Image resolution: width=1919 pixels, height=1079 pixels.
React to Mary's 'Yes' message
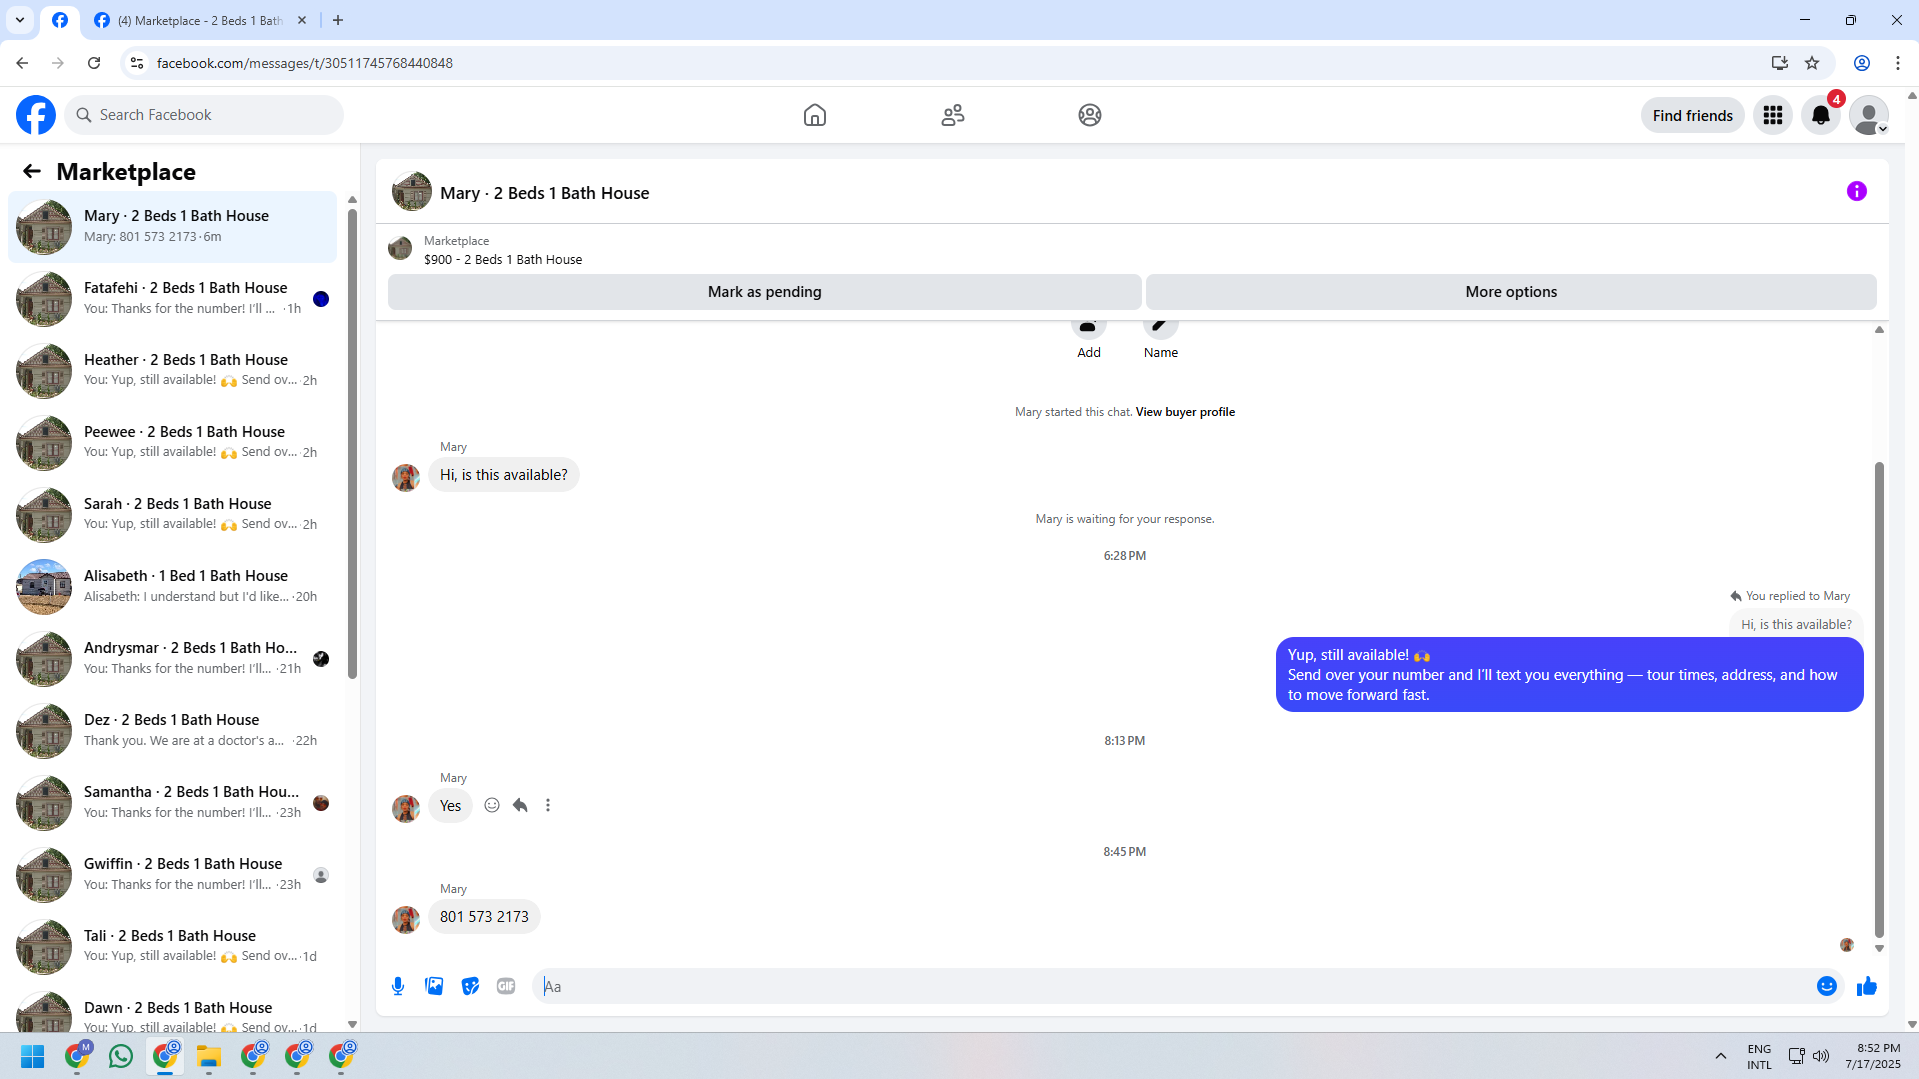click(x=492, y=805)
